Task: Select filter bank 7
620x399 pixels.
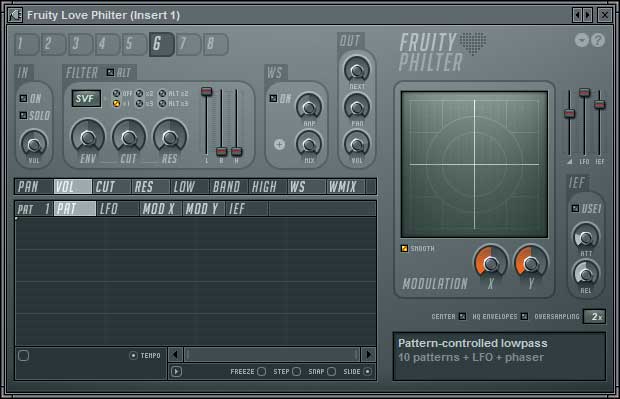Action: click(189, 44)
